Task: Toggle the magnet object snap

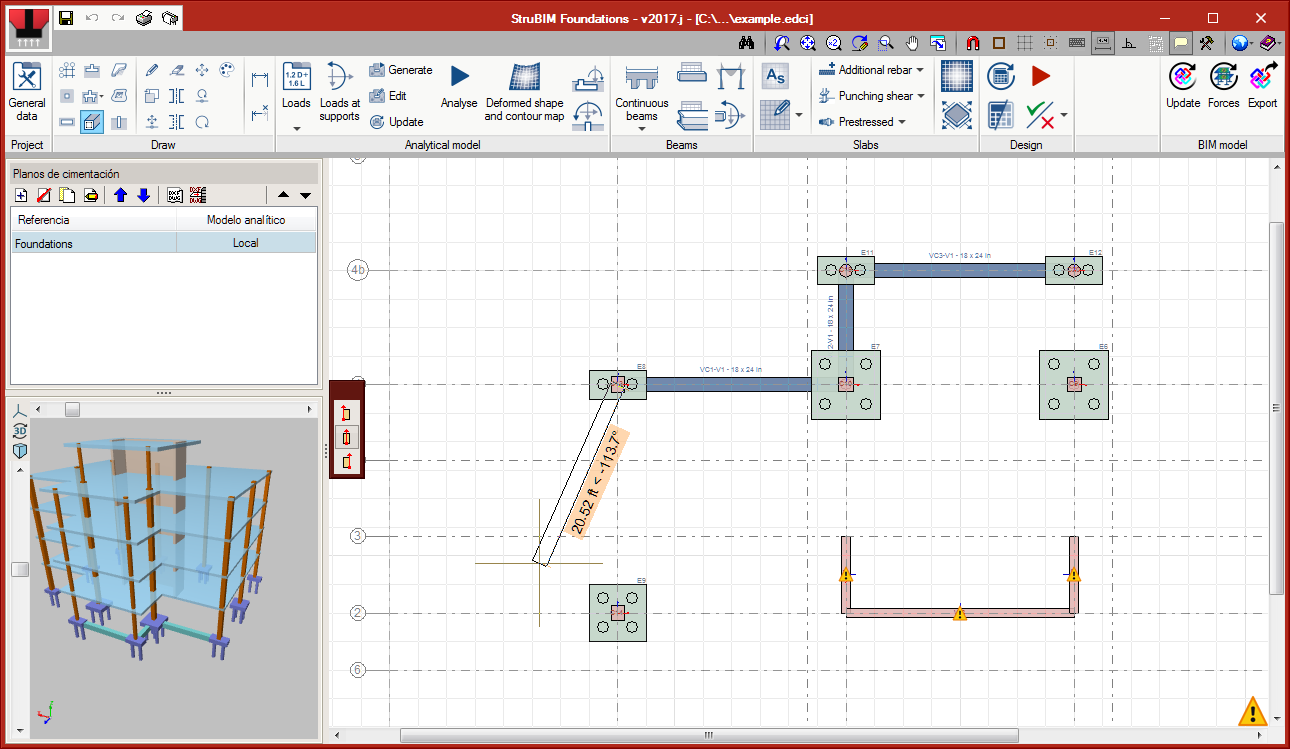Action: (x=972, y=43)
